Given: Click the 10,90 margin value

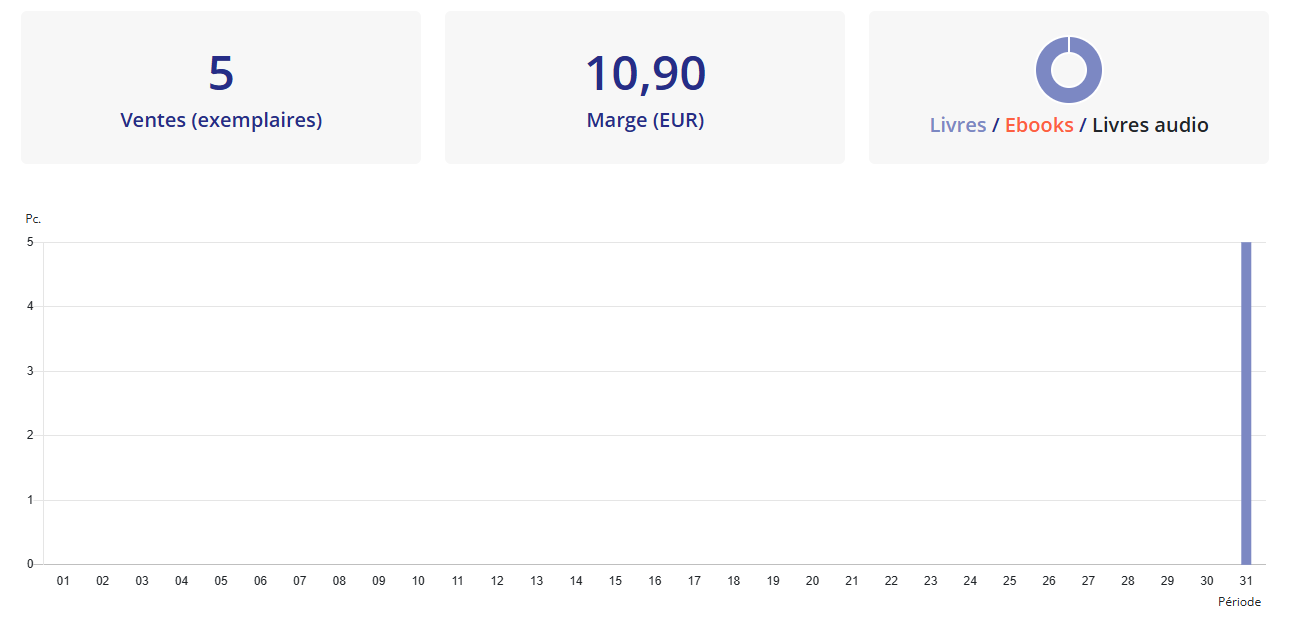Looking at the screenshot, I should point(645,73).
